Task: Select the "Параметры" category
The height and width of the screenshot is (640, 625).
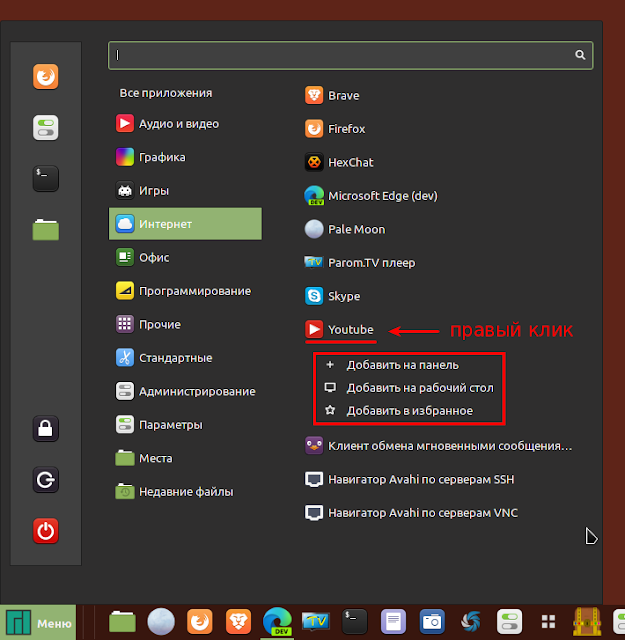Action: coord(185,425)
